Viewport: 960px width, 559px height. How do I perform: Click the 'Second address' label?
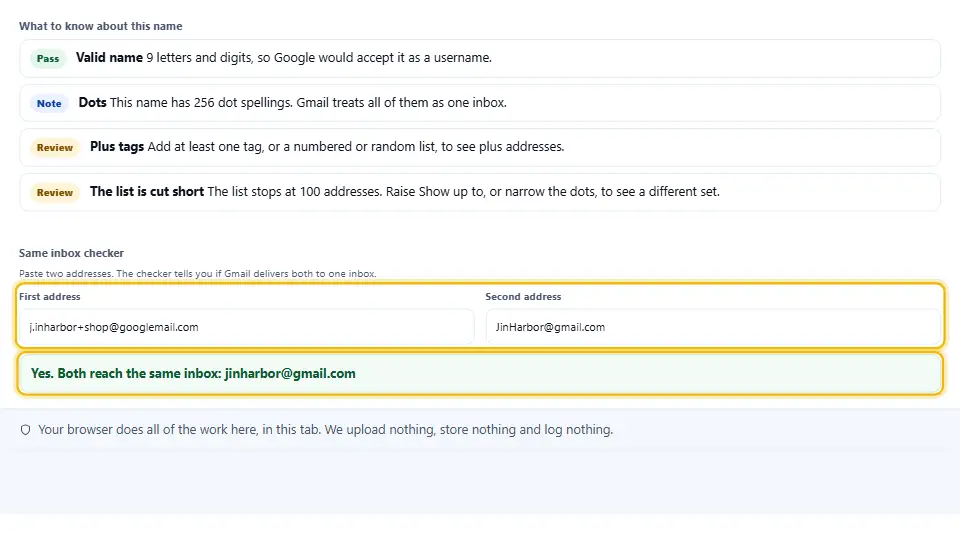(523, 296)
